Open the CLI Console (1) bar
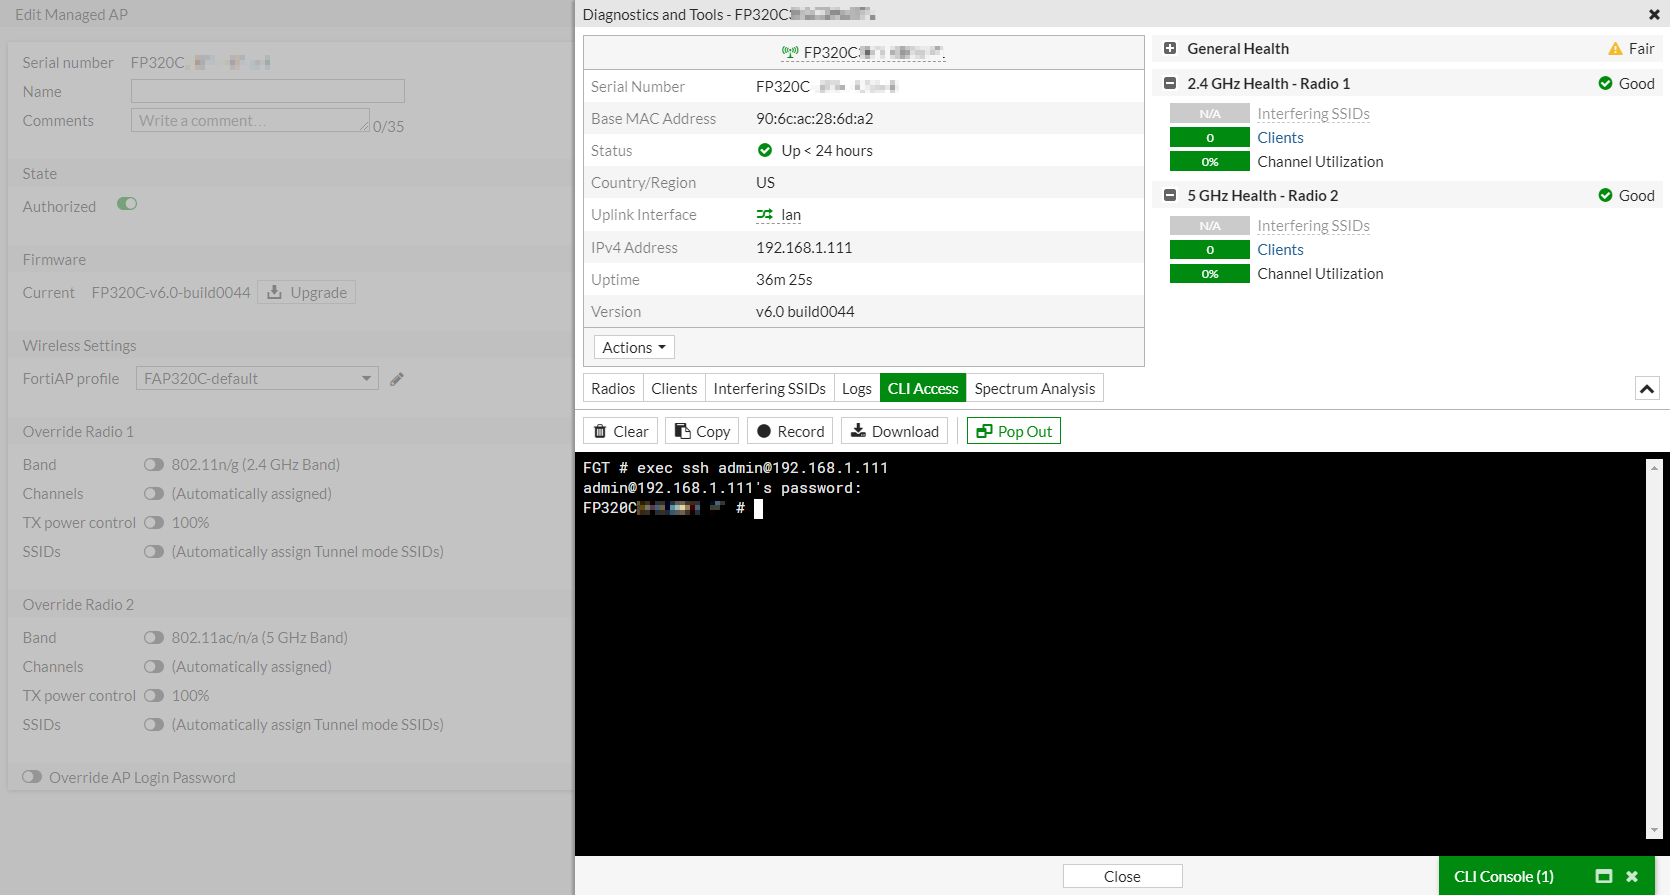Screen dimensions: 1670x895 point(1503,876)
